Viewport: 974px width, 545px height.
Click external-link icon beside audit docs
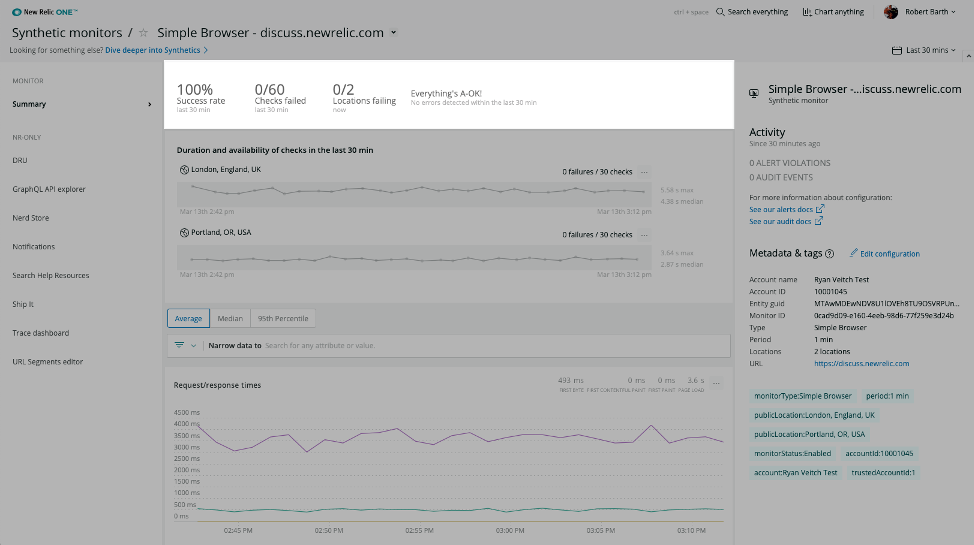click(x=819, y=221)
